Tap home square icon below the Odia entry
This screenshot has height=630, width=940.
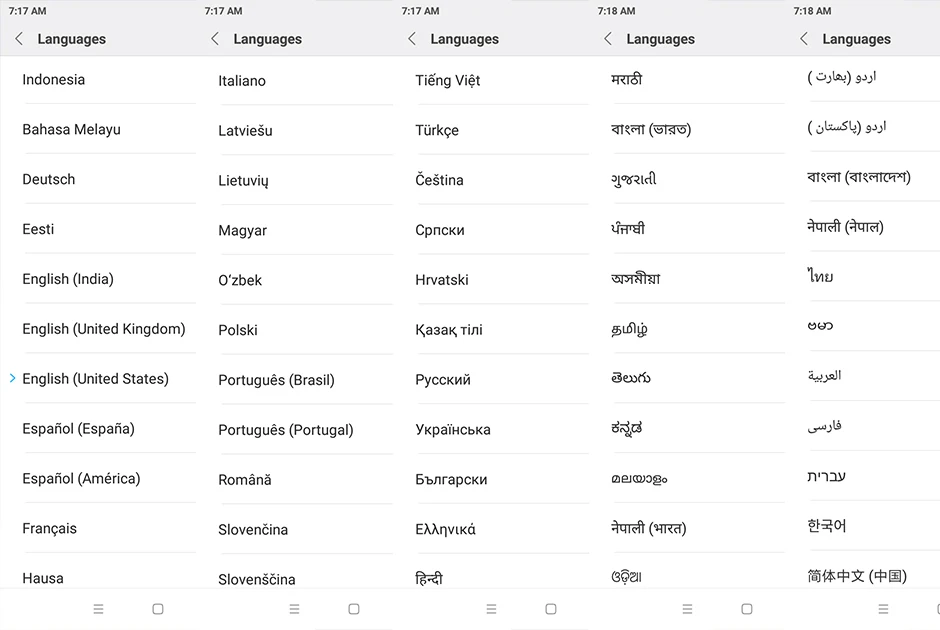746,609
